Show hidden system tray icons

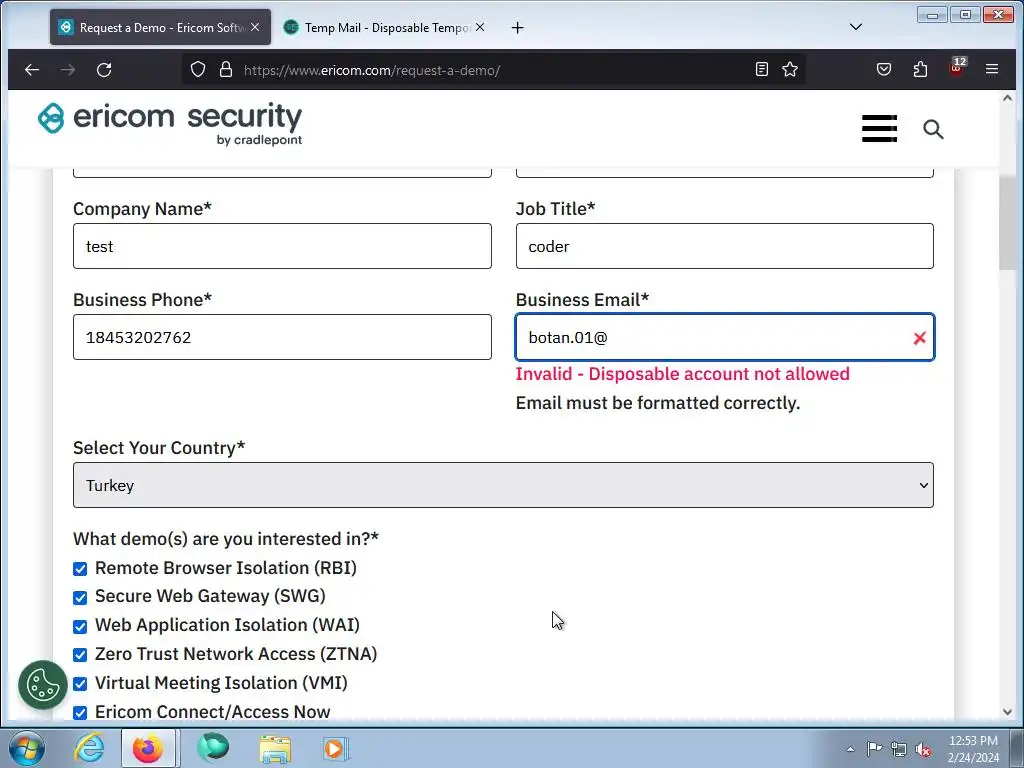click(850, 749)
